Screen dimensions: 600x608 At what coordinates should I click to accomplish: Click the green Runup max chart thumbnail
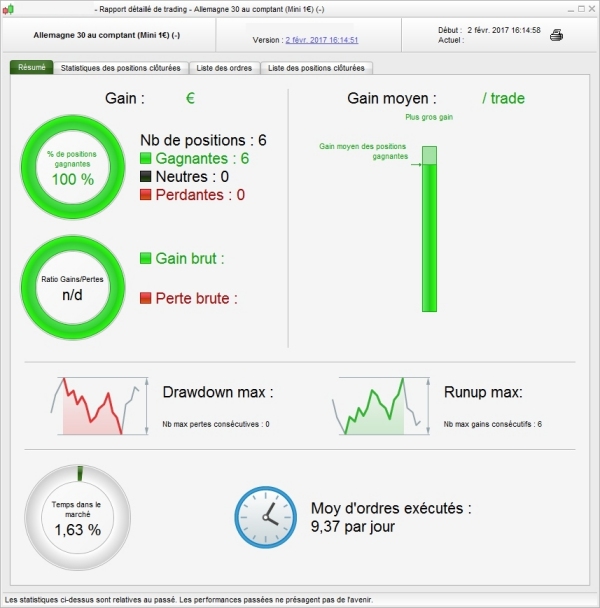coord(380,406)
